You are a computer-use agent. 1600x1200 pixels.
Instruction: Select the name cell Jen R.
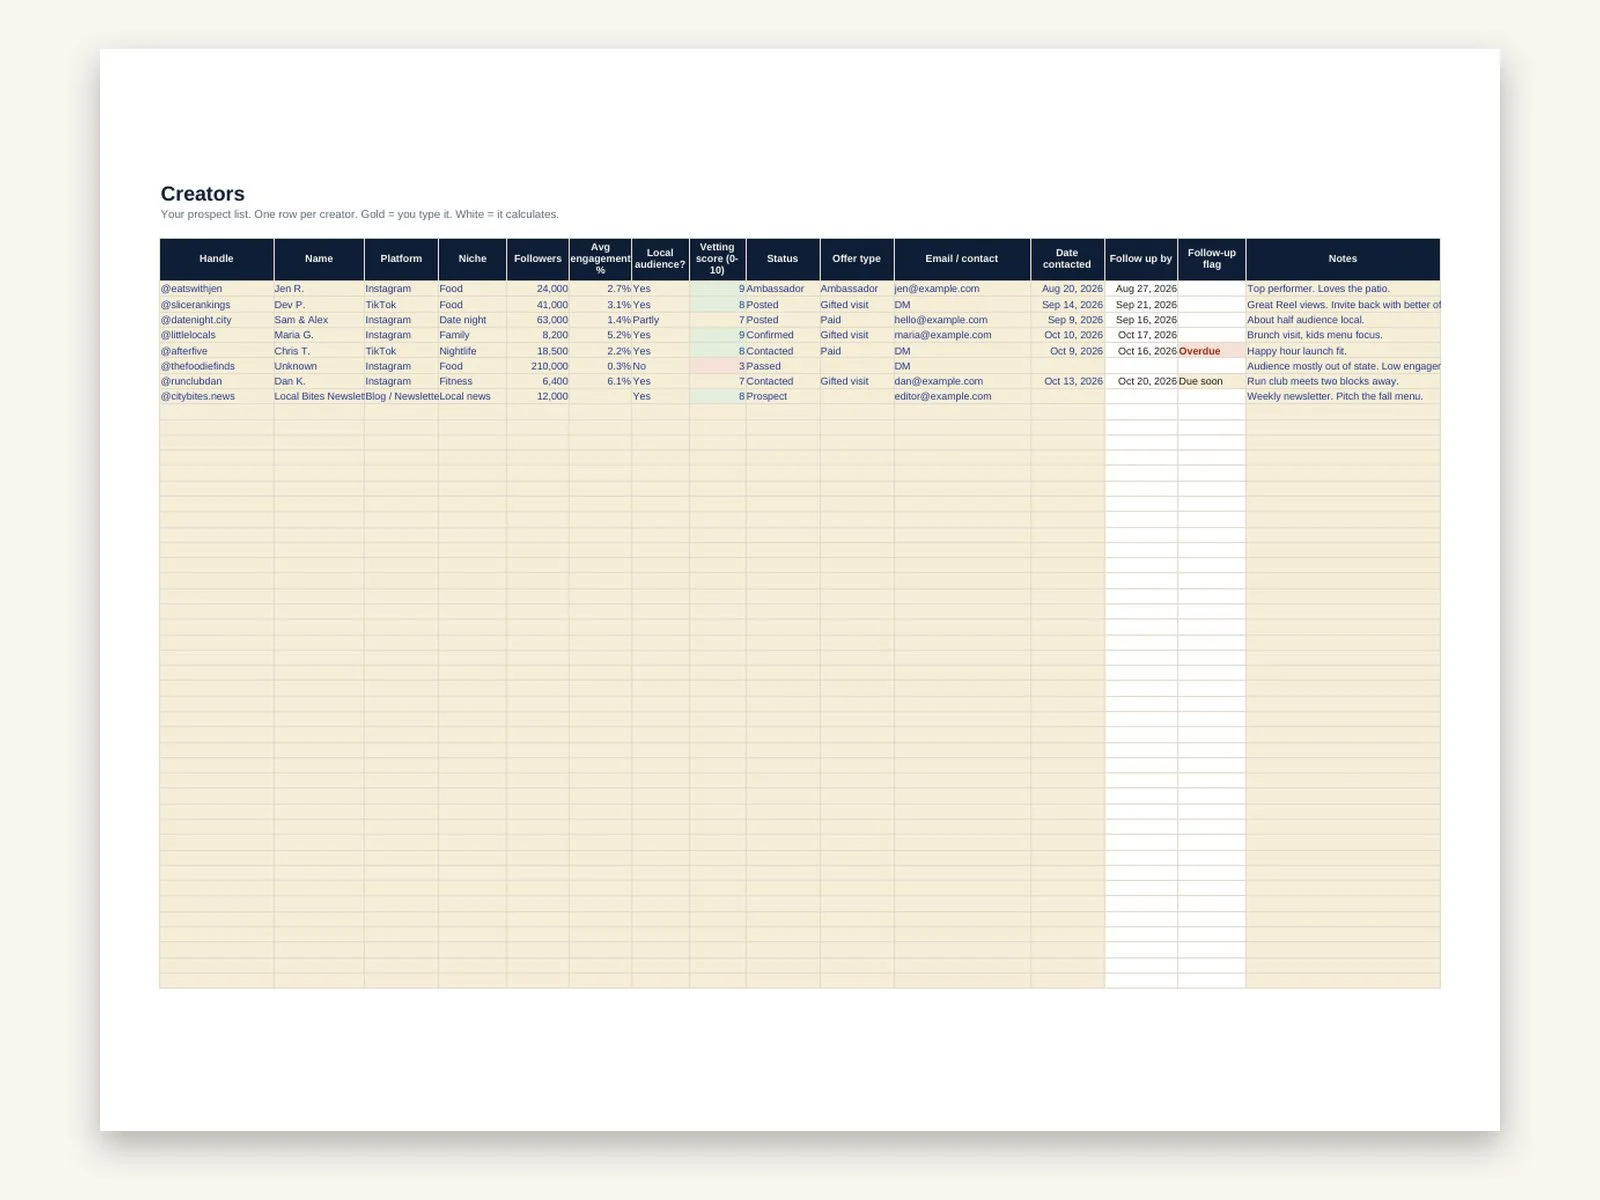tap(319, 289)
